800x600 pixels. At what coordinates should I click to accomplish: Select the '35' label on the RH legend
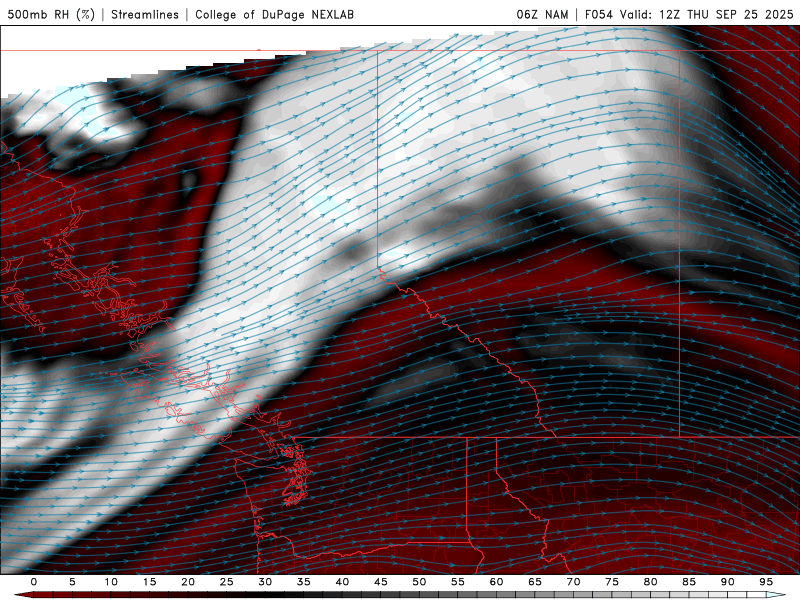pos(304,582)
